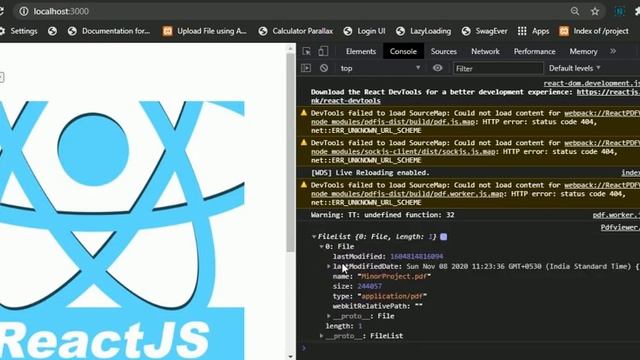Toggle the console sidebar icon
The width and height of the screenshot is (640, 360).
click(306, 68)
